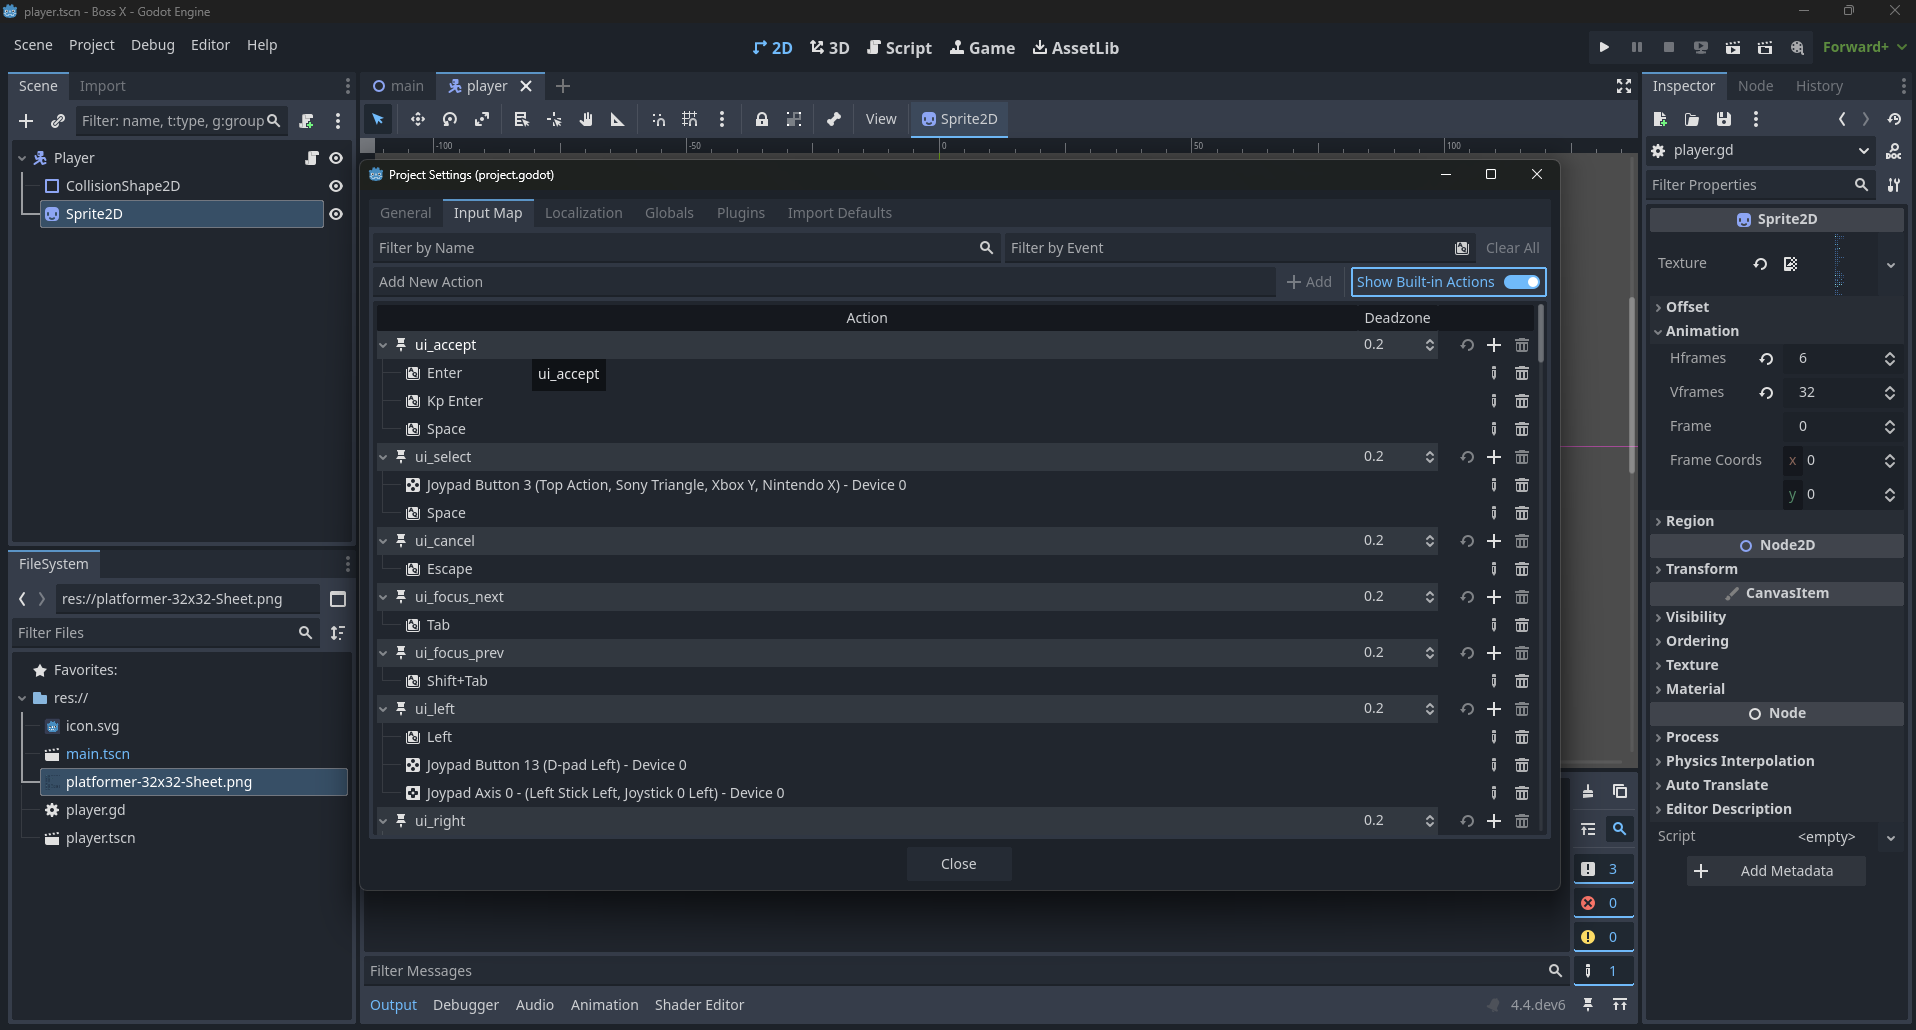The width and height of the screenshot is (1916, 1030).
Task: Hide the CollisionShape2D node
Action: click(x=336, y=186)
